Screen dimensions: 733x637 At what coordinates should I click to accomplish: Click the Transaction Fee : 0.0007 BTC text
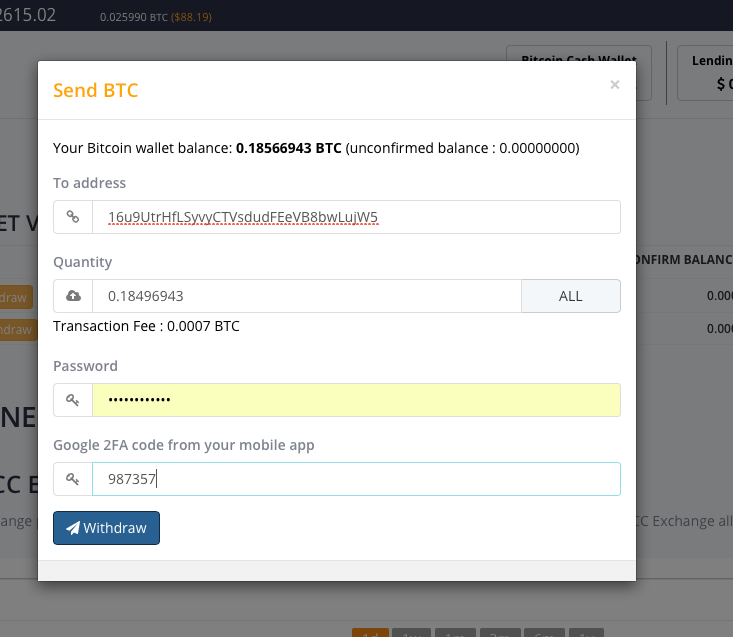tap(146, 326)
